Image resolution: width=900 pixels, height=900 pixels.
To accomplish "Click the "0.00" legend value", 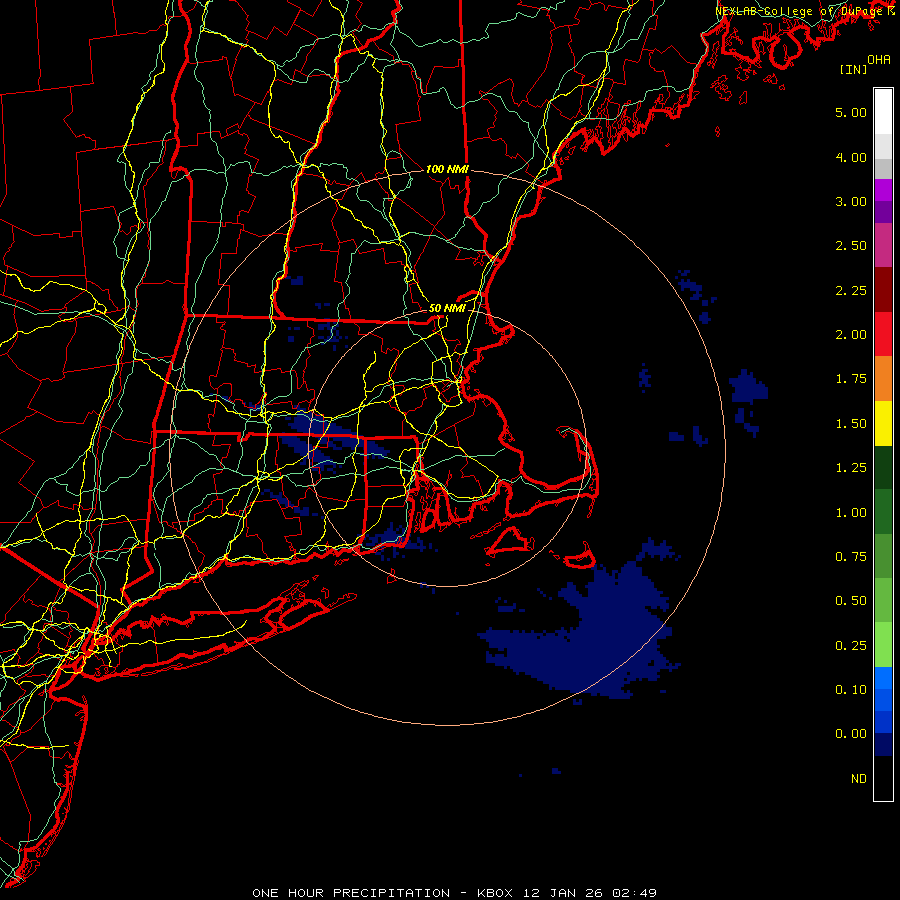I will click(851, 734).
